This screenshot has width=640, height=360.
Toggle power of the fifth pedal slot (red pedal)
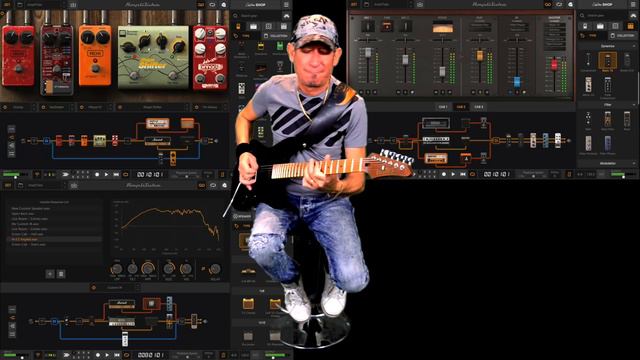[x=196, y=107]
